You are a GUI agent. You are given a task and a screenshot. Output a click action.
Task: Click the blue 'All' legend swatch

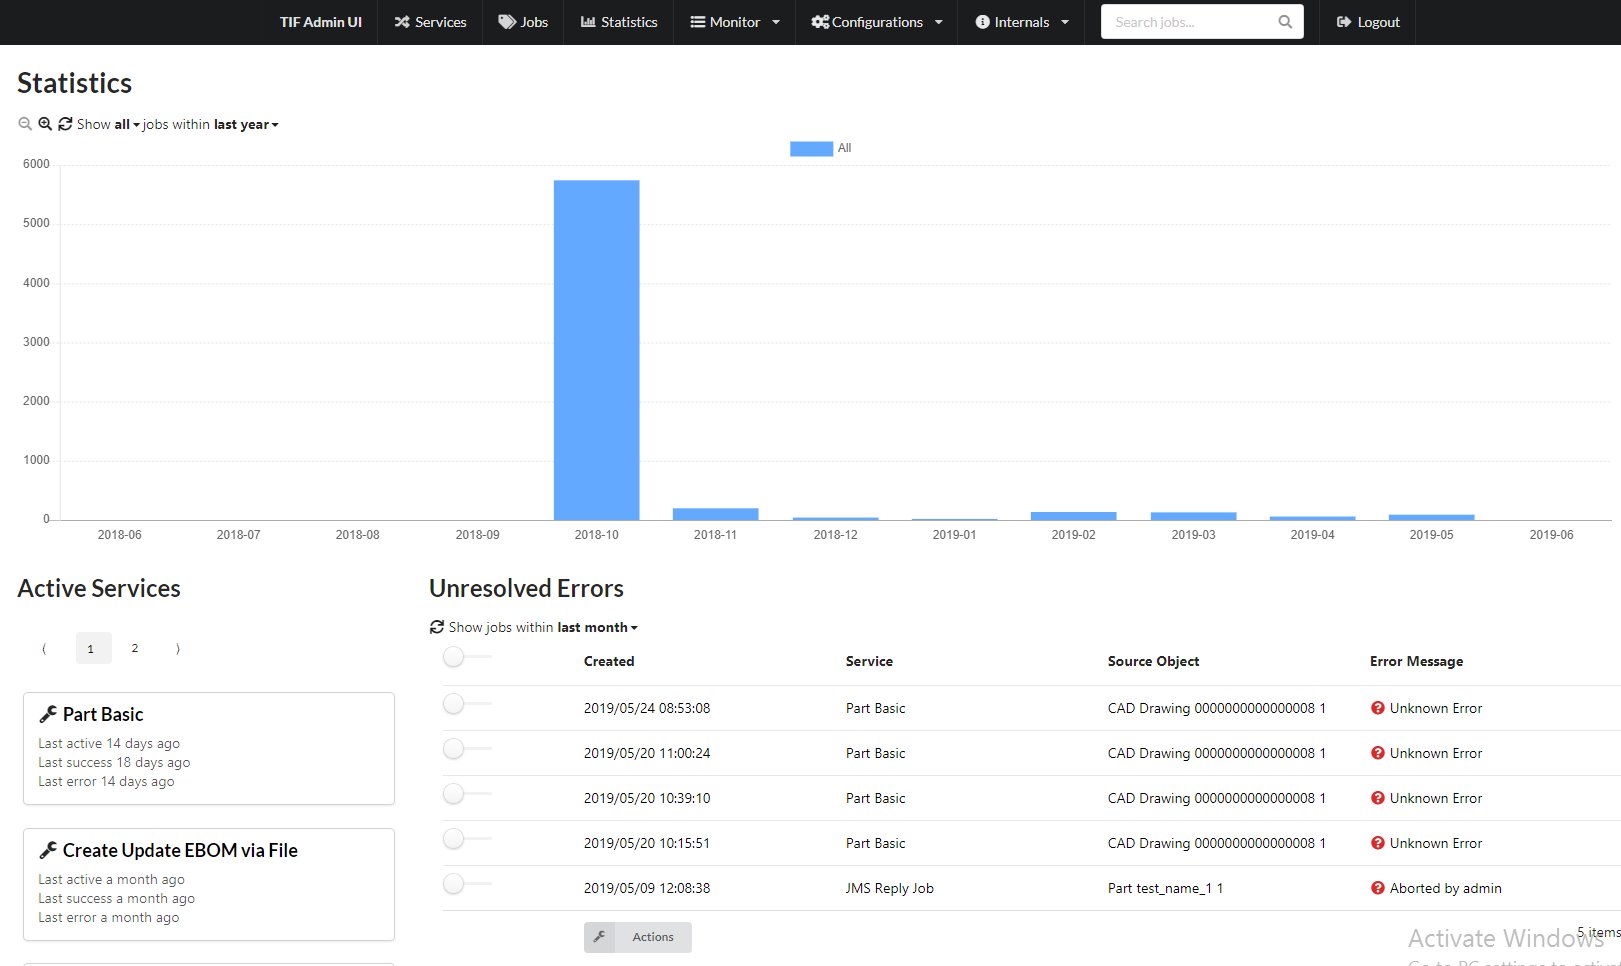[x=811, y=149]
